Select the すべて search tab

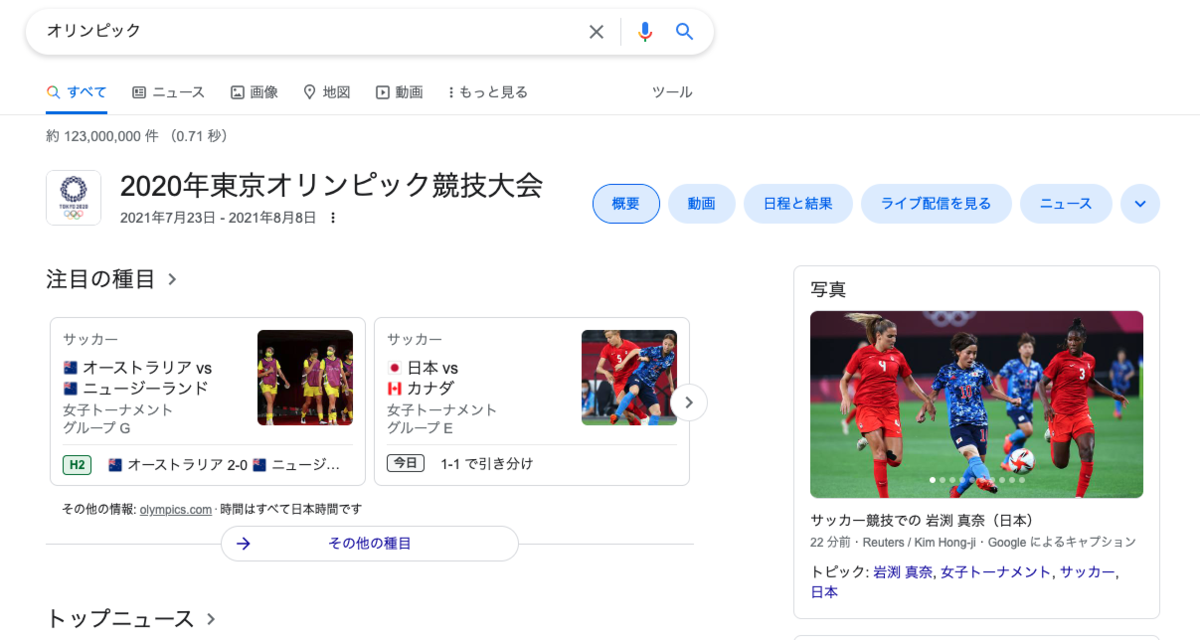(x=76, y=92)
